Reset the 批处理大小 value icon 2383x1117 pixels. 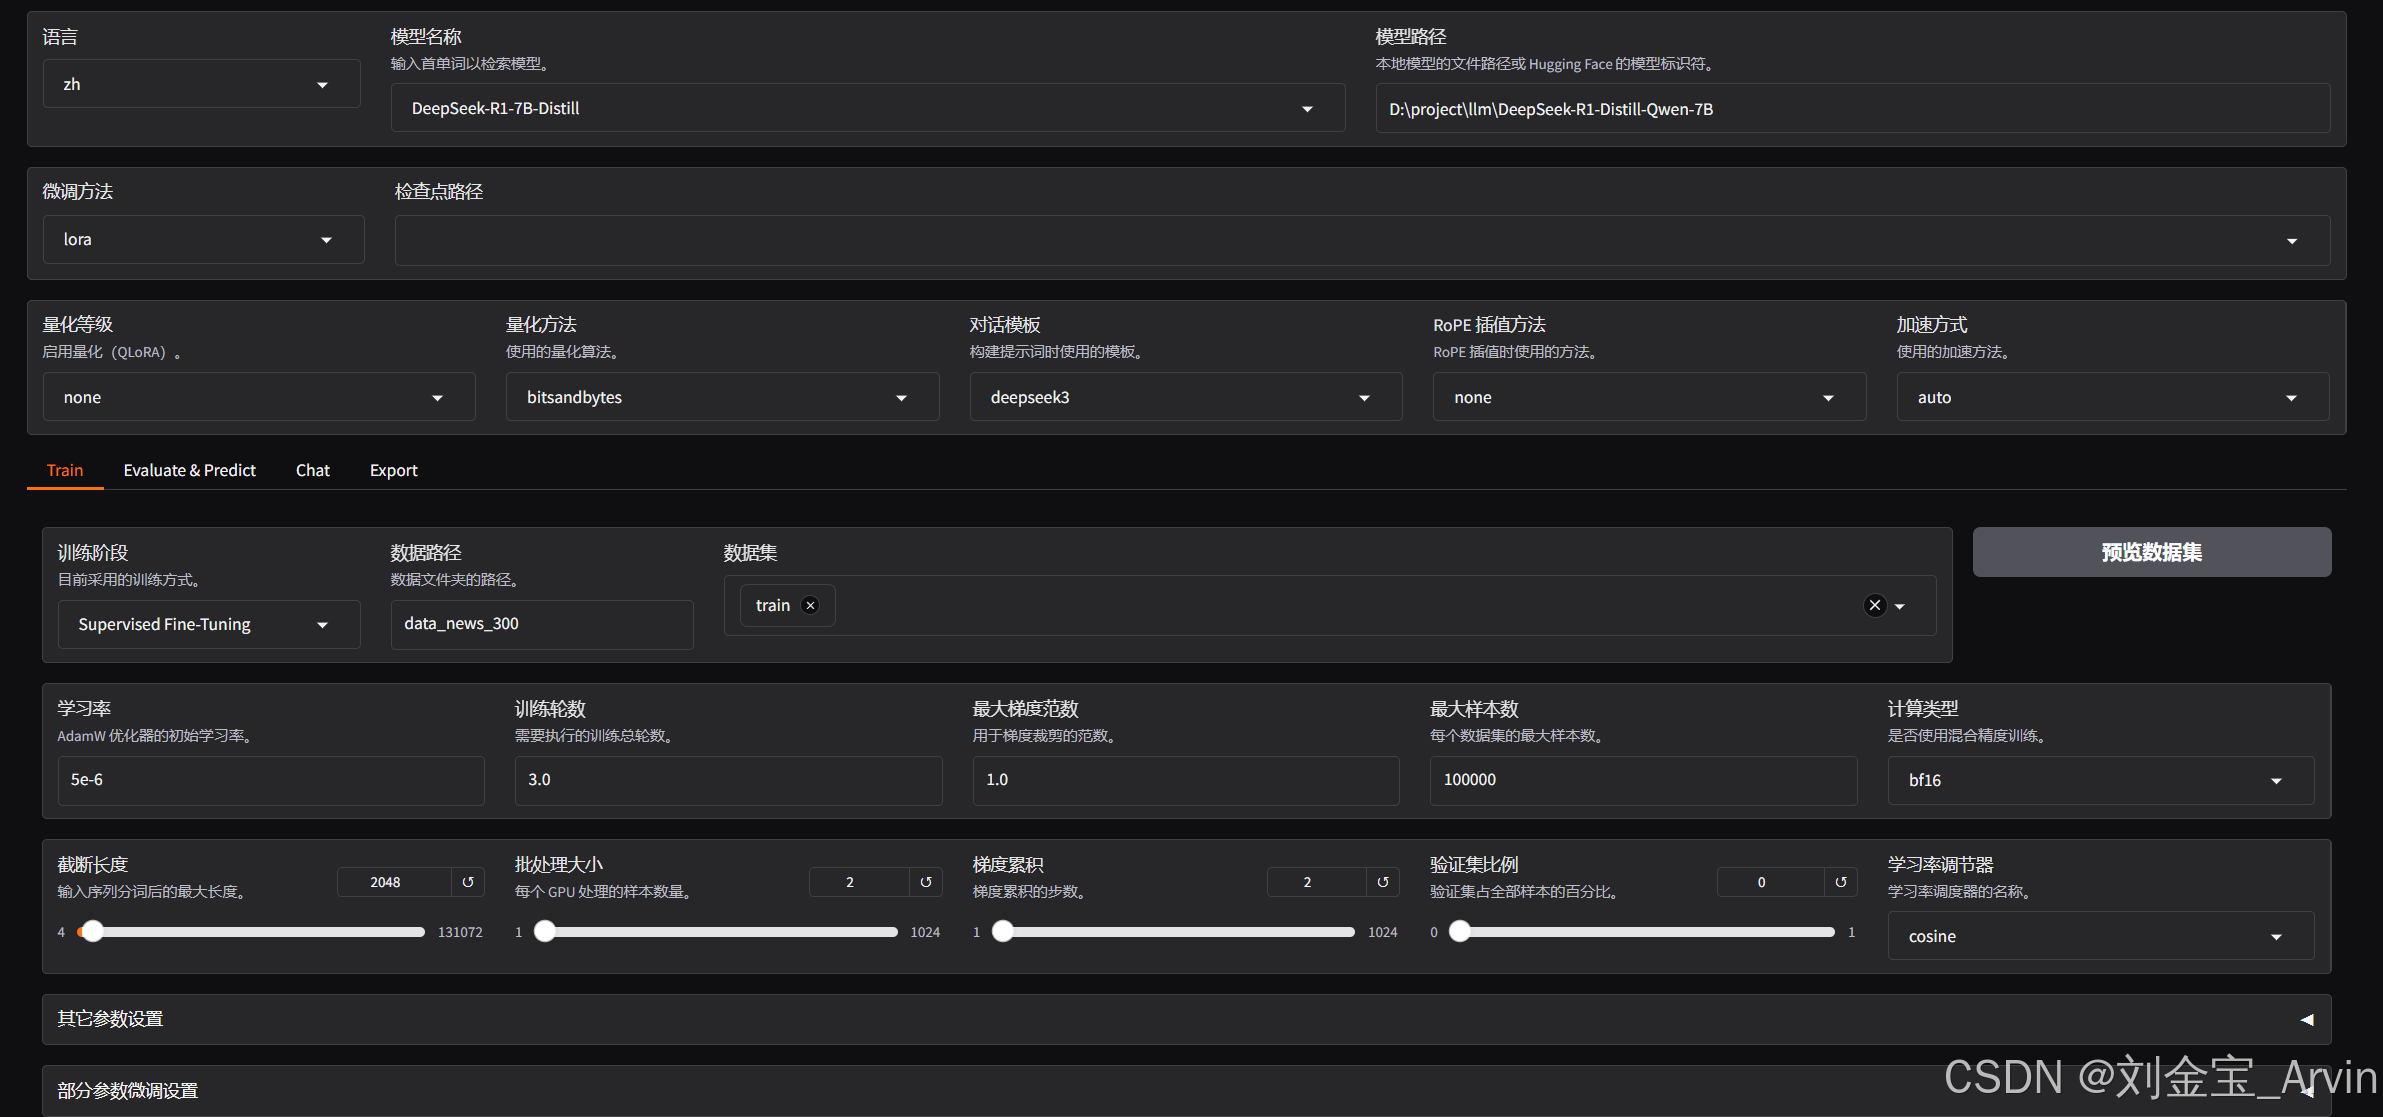click(x=926, y=882)
